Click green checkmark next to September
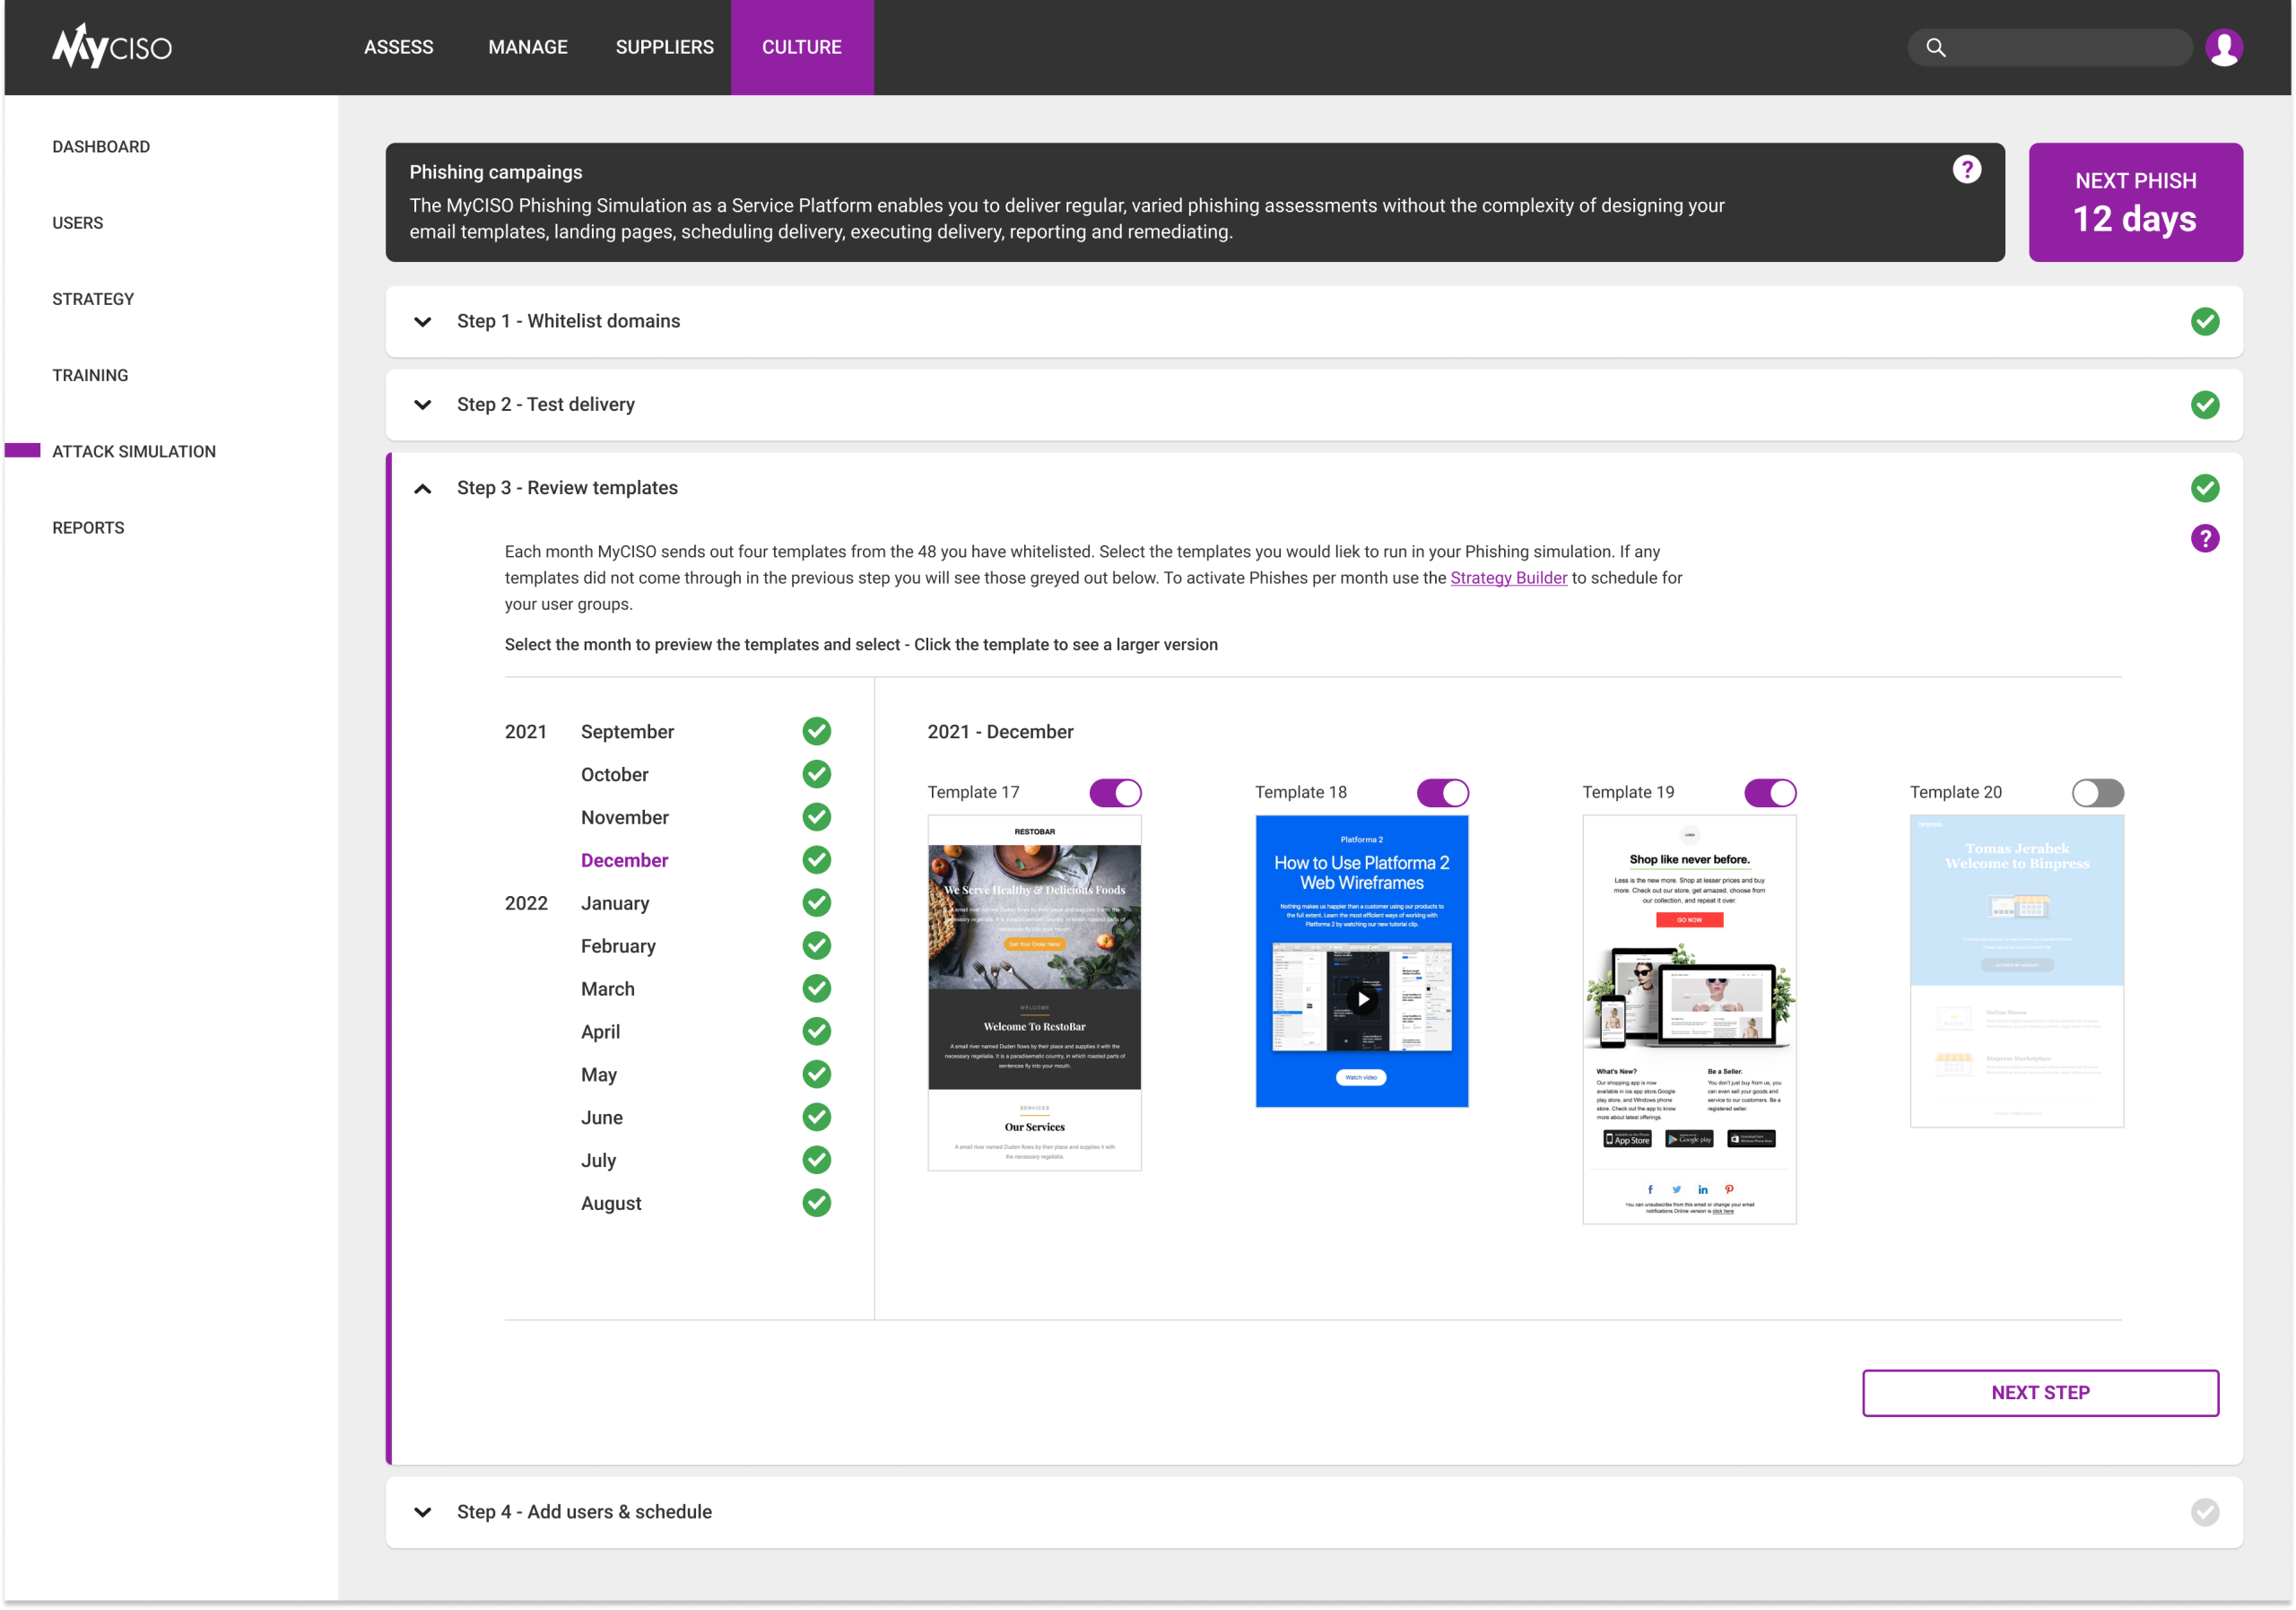 [x=816, y=731]
